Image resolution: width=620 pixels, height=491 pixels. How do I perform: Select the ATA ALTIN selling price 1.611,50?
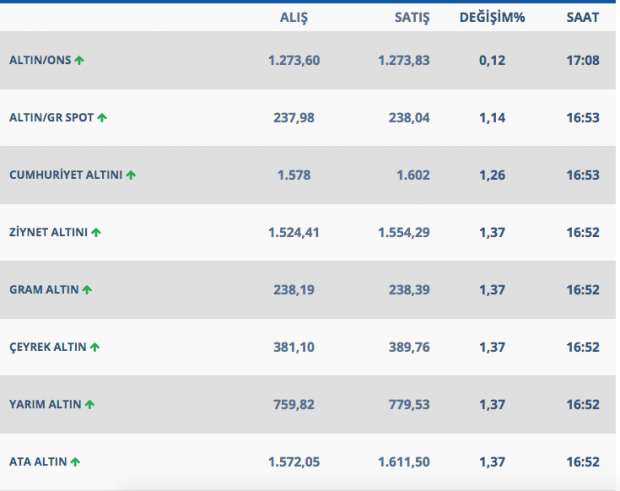404,462
